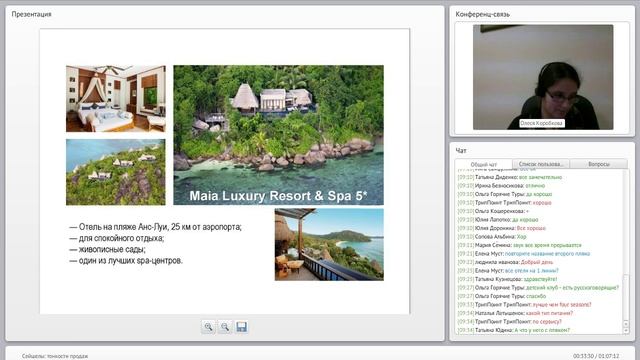Click the bullet один из лучших spa-центров
The width and height of the screenshot is (640, 360).
126,260
